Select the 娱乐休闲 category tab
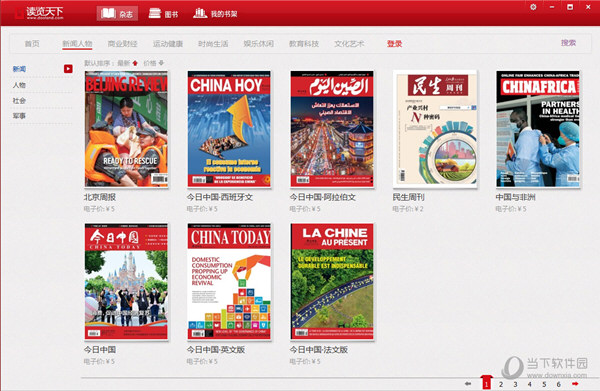This screenshot has width=600, height=391. 259,44
